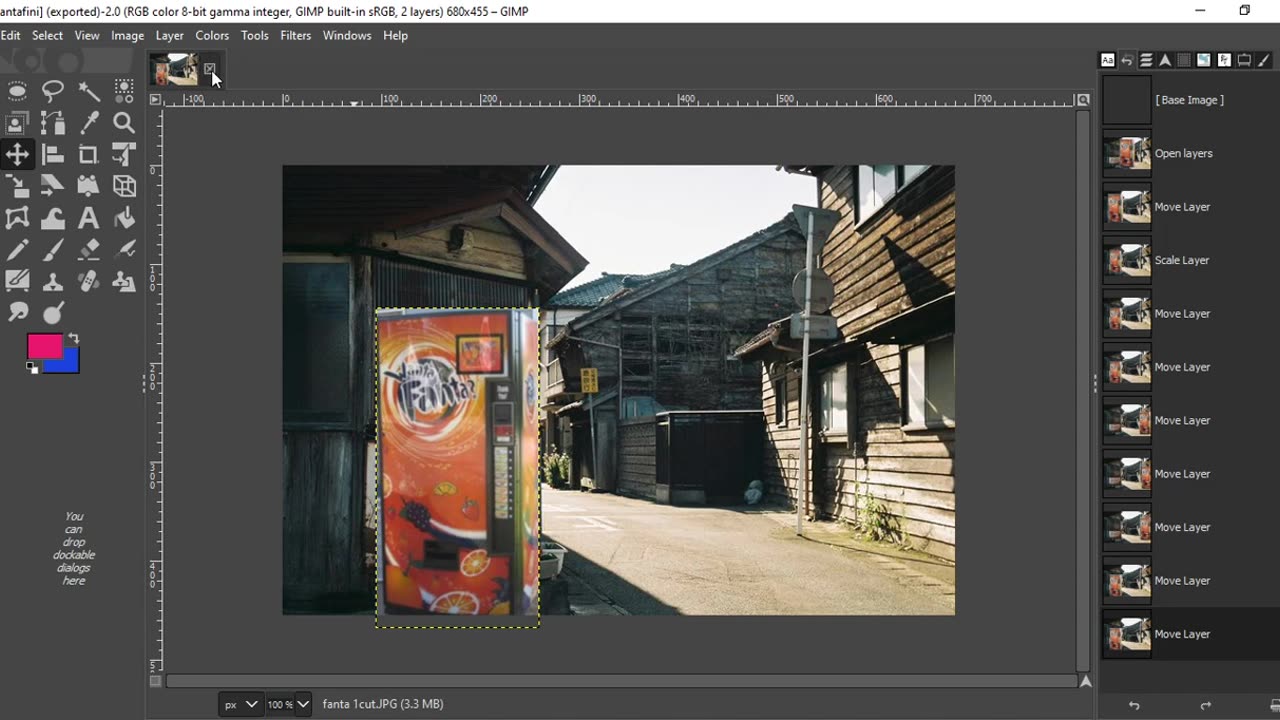This screenshot has width=1280, height=720.
Task: Select the Text tool
Action: [89, 218]
